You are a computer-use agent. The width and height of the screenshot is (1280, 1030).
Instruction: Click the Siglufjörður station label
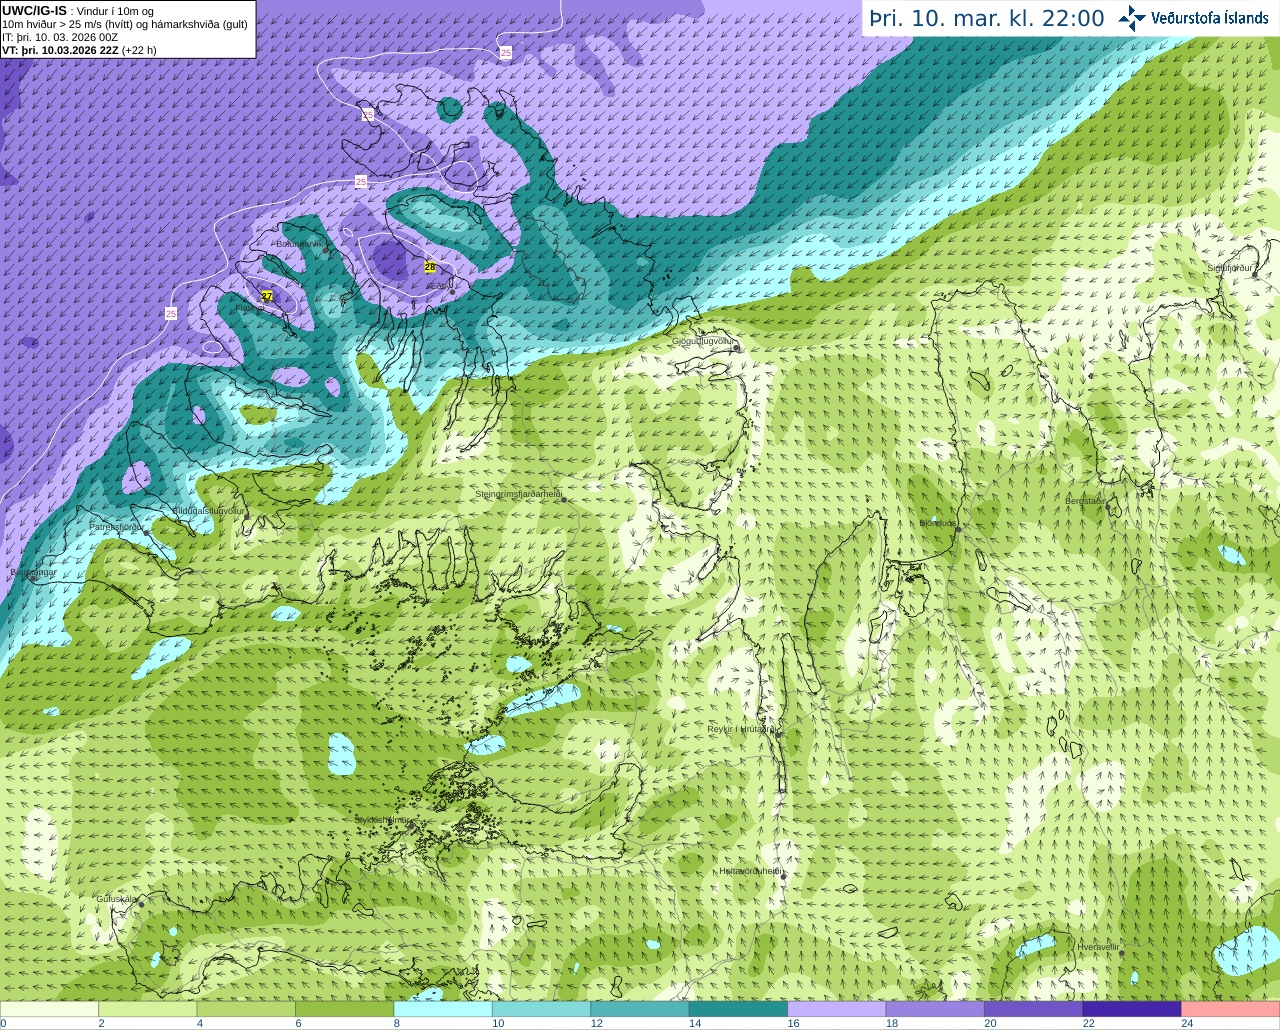pyautogui.click(x=1230, y=268)
